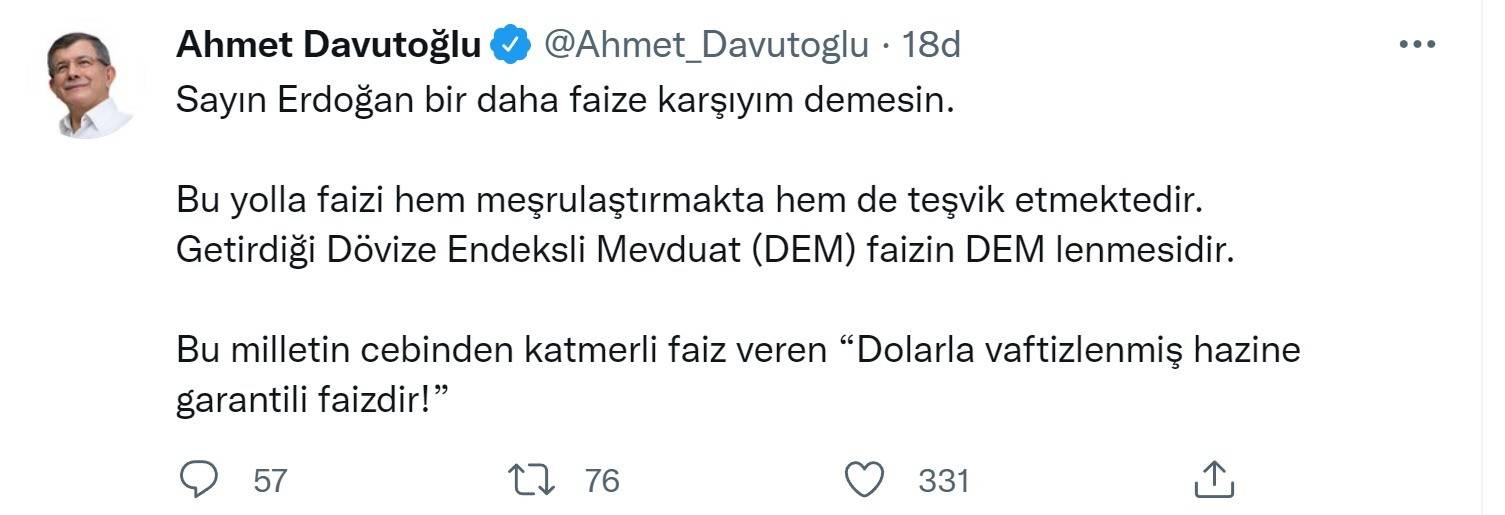Click the sentence starting "Bu yolla faizi"
This screenshot has width=1505, height=515.
pos(686,201)
